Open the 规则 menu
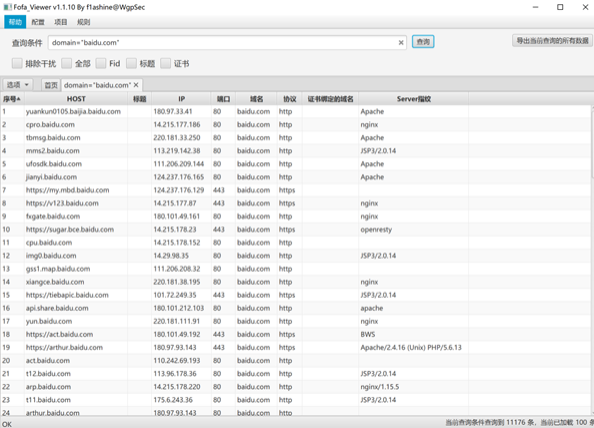Image resolution: width=594 pixels, height=428 pixels. pyautogui.click(x=83, y=22)
